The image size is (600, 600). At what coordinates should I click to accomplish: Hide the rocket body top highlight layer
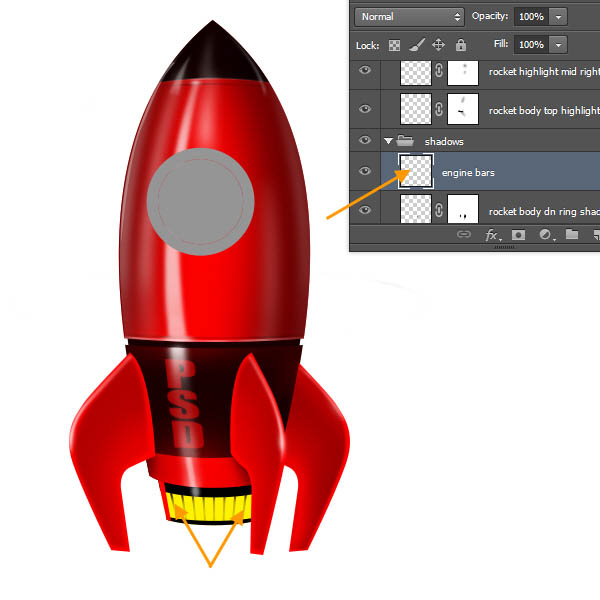(365, 108)
